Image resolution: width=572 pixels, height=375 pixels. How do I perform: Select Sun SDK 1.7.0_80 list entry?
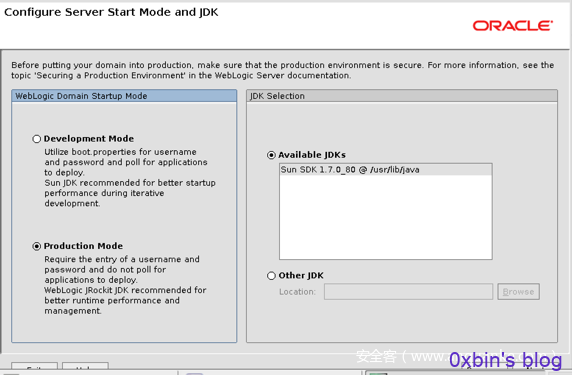pos(386,170)
